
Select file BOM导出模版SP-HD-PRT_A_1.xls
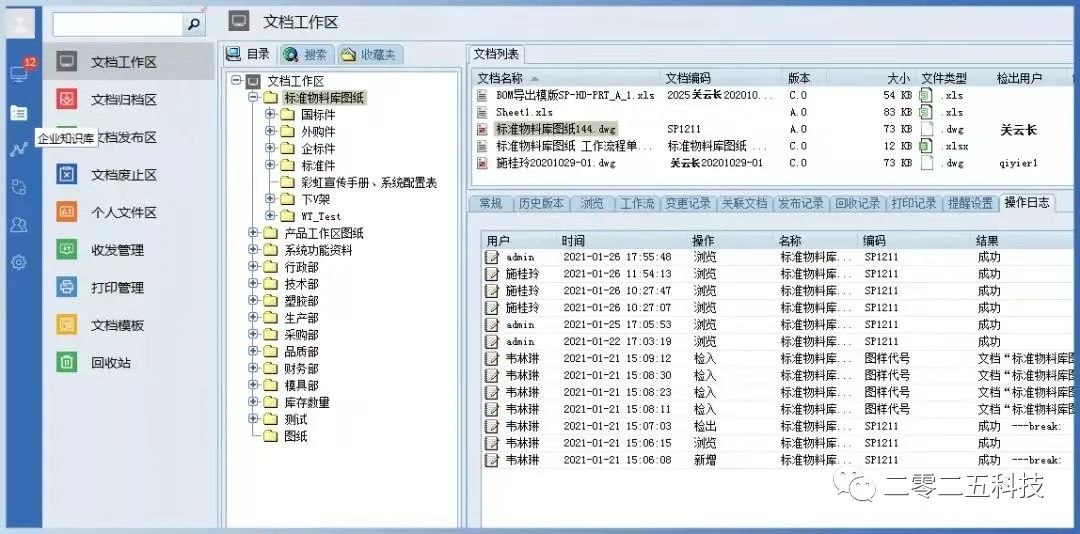575,95
